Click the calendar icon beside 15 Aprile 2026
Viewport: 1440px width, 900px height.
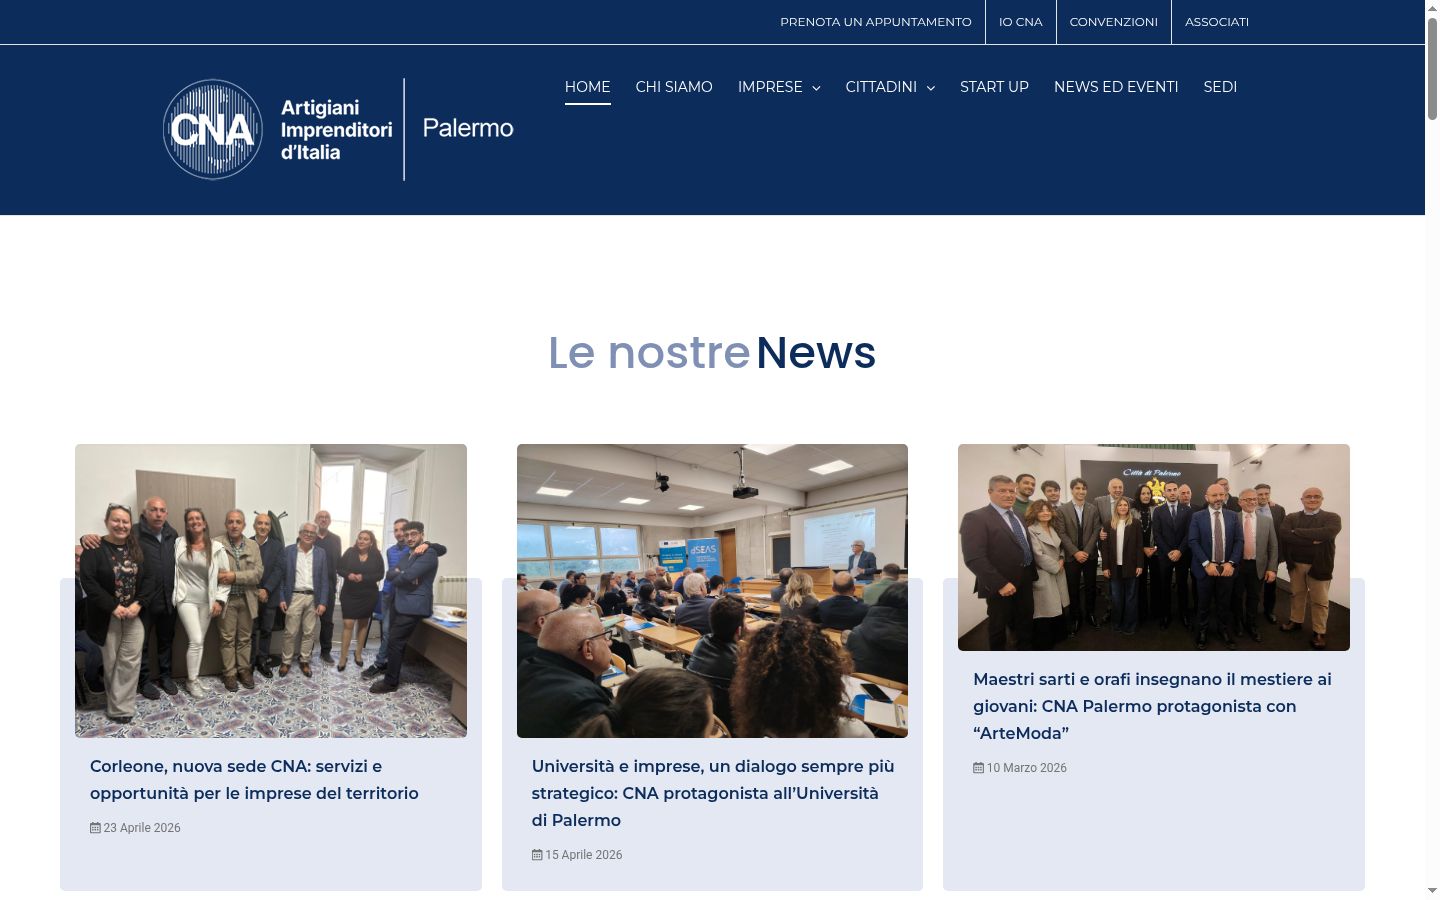click(x=537, y=855)
